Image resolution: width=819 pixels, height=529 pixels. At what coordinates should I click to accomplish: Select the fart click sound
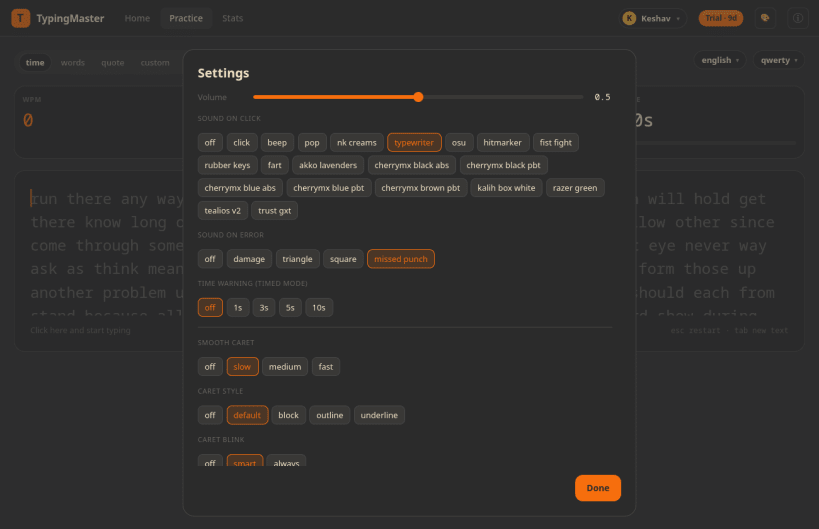tap(275, 165)
